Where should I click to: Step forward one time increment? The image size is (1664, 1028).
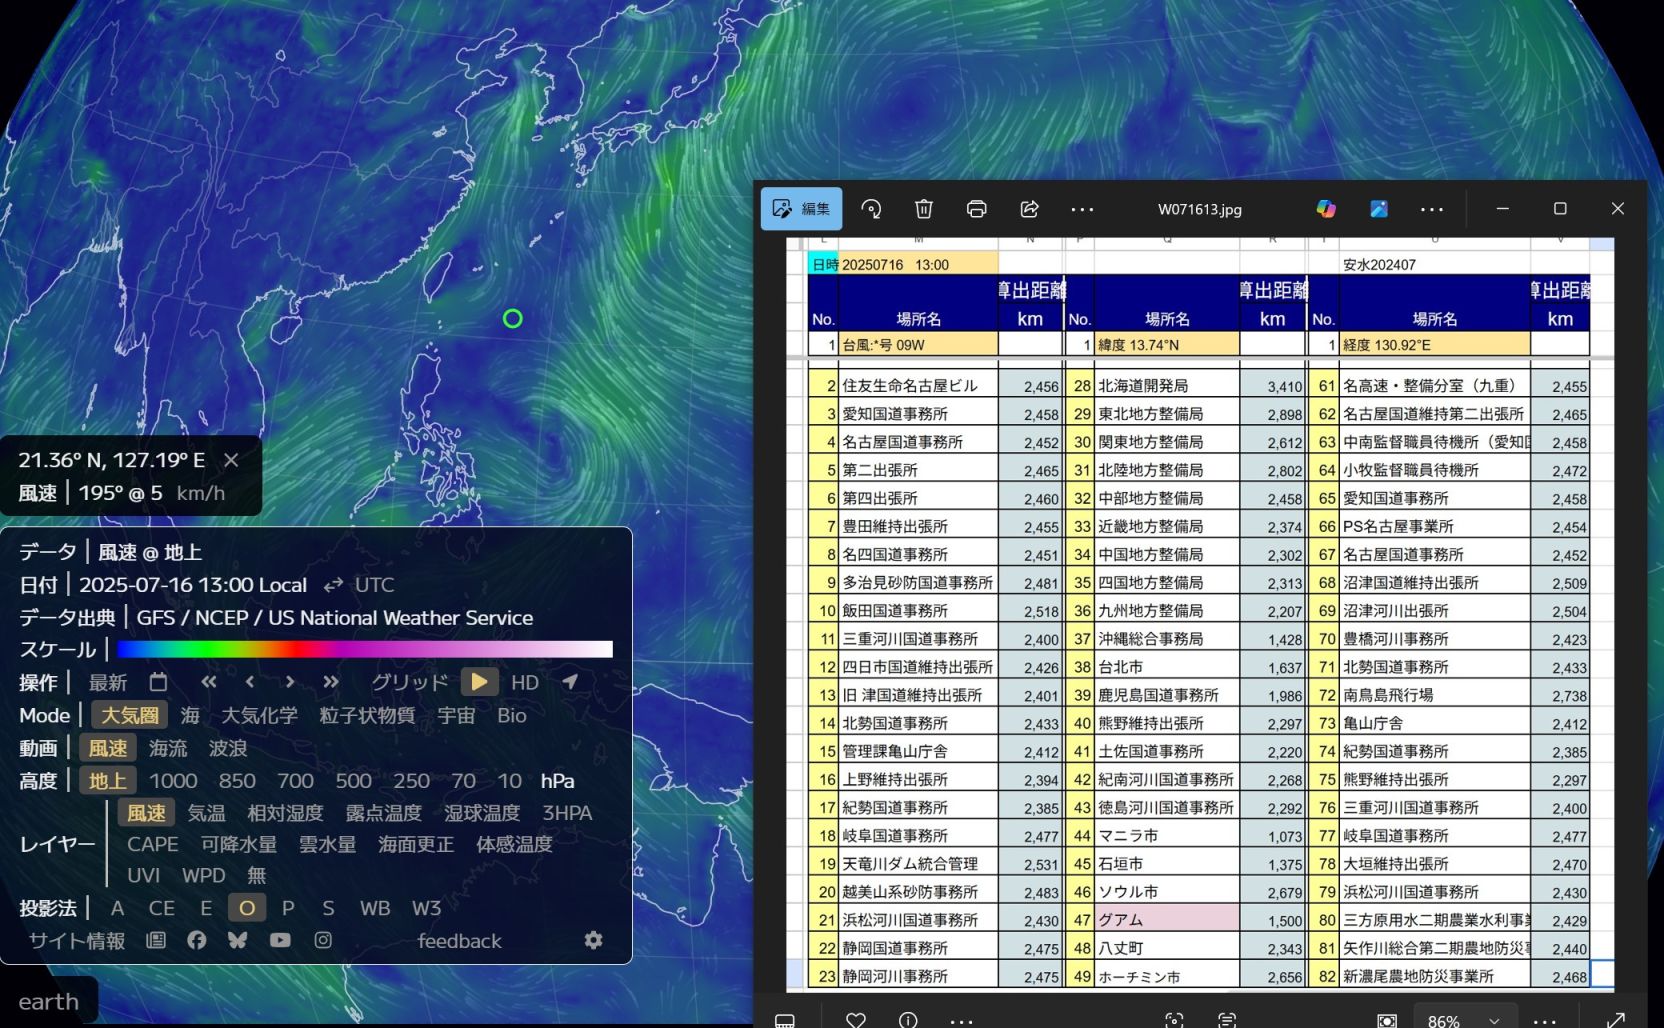pos(290,682)
